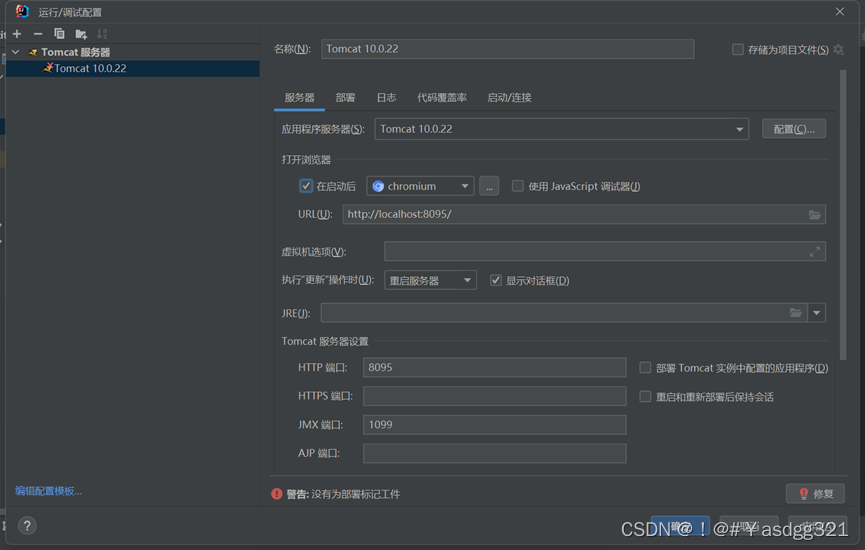Browse for JRE folder icon

tap(795, 313)
